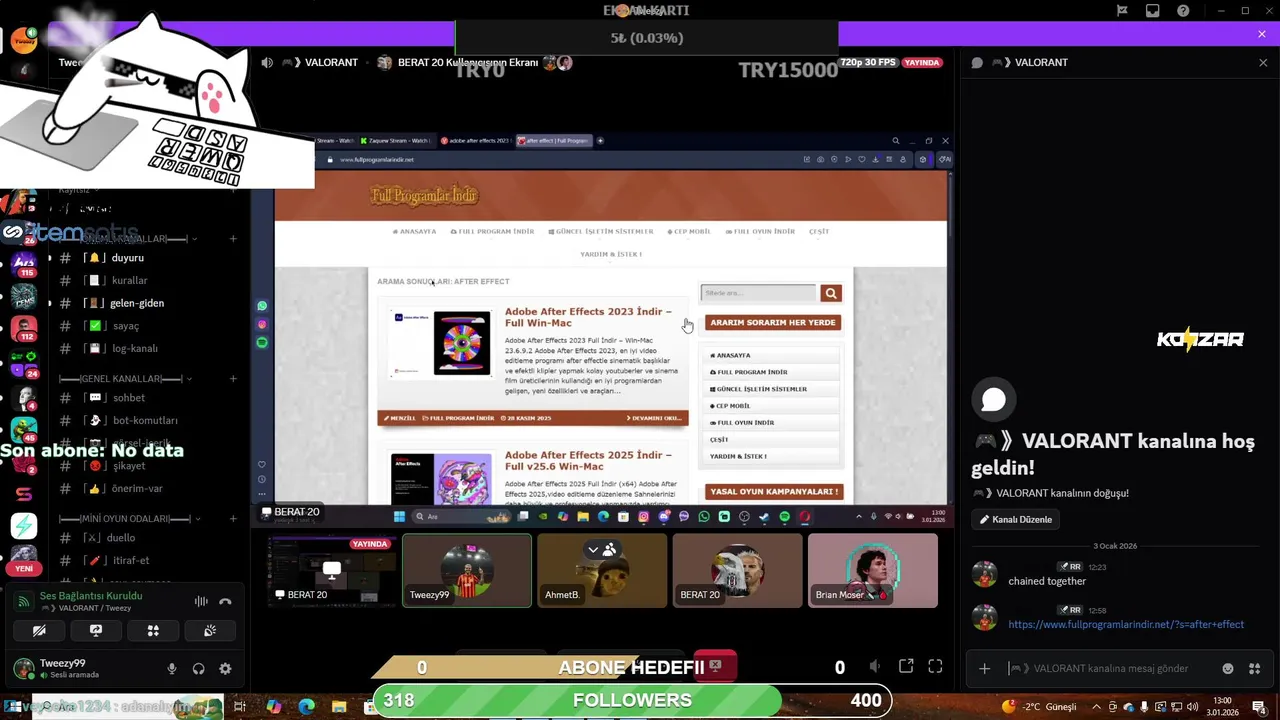Open Discord user settings gear
The image size is (1280, 720).
pyautogui.click(x=225, y=669)
